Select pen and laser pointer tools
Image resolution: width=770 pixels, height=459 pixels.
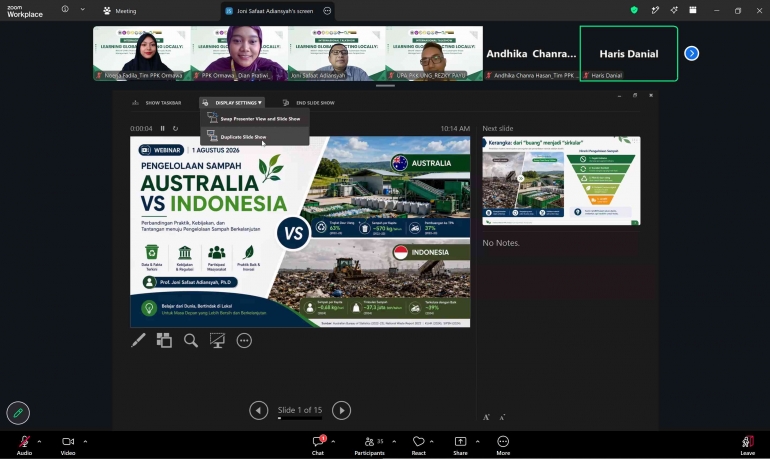(x=138, y=340)
